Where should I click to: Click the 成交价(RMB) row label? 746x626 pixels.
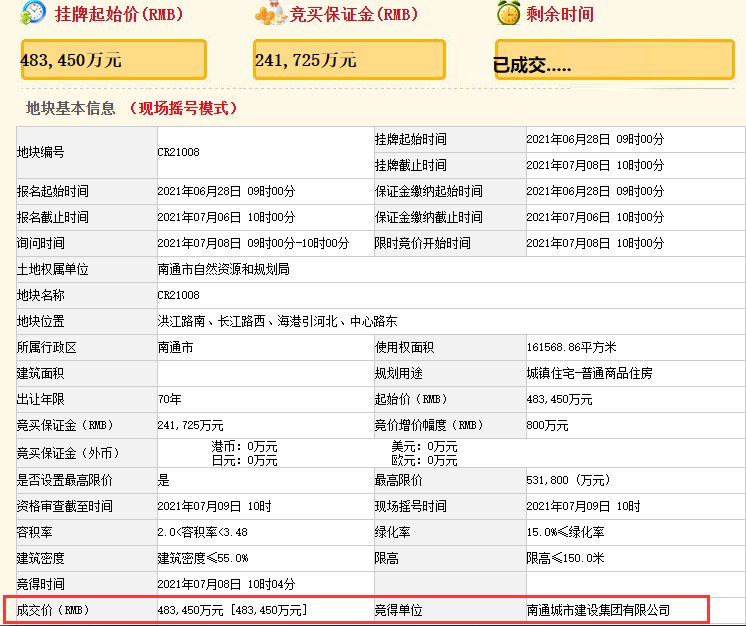[53, 610]
